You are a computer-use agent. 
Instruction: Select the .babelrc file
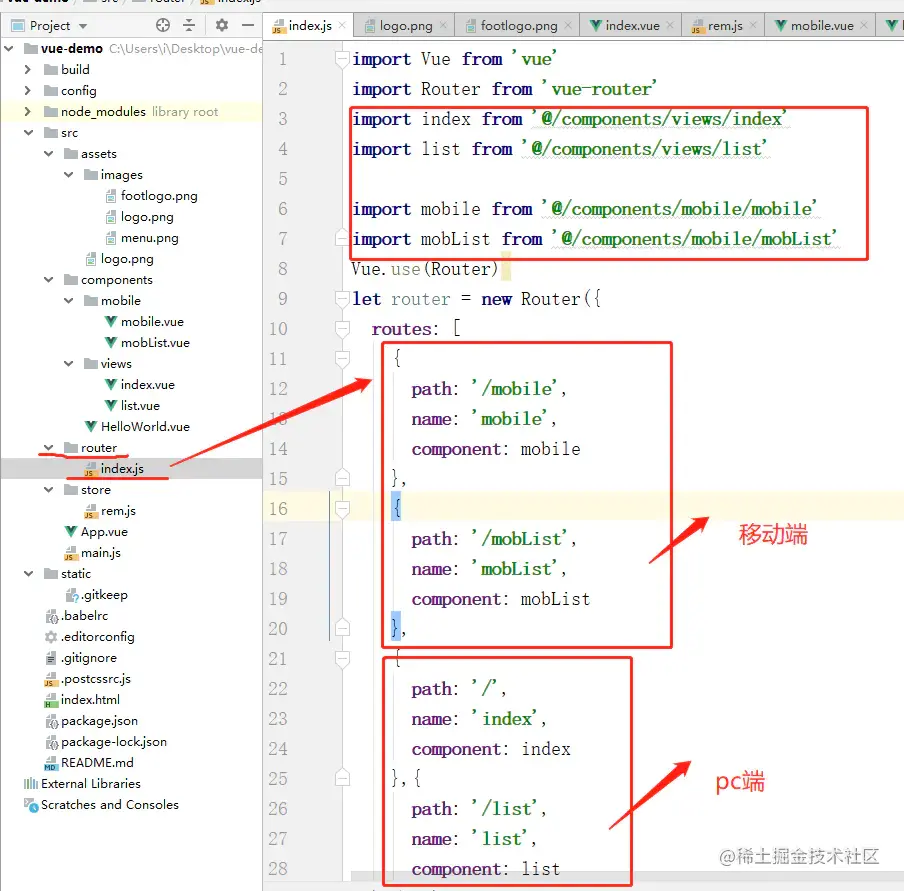point(76,616)
